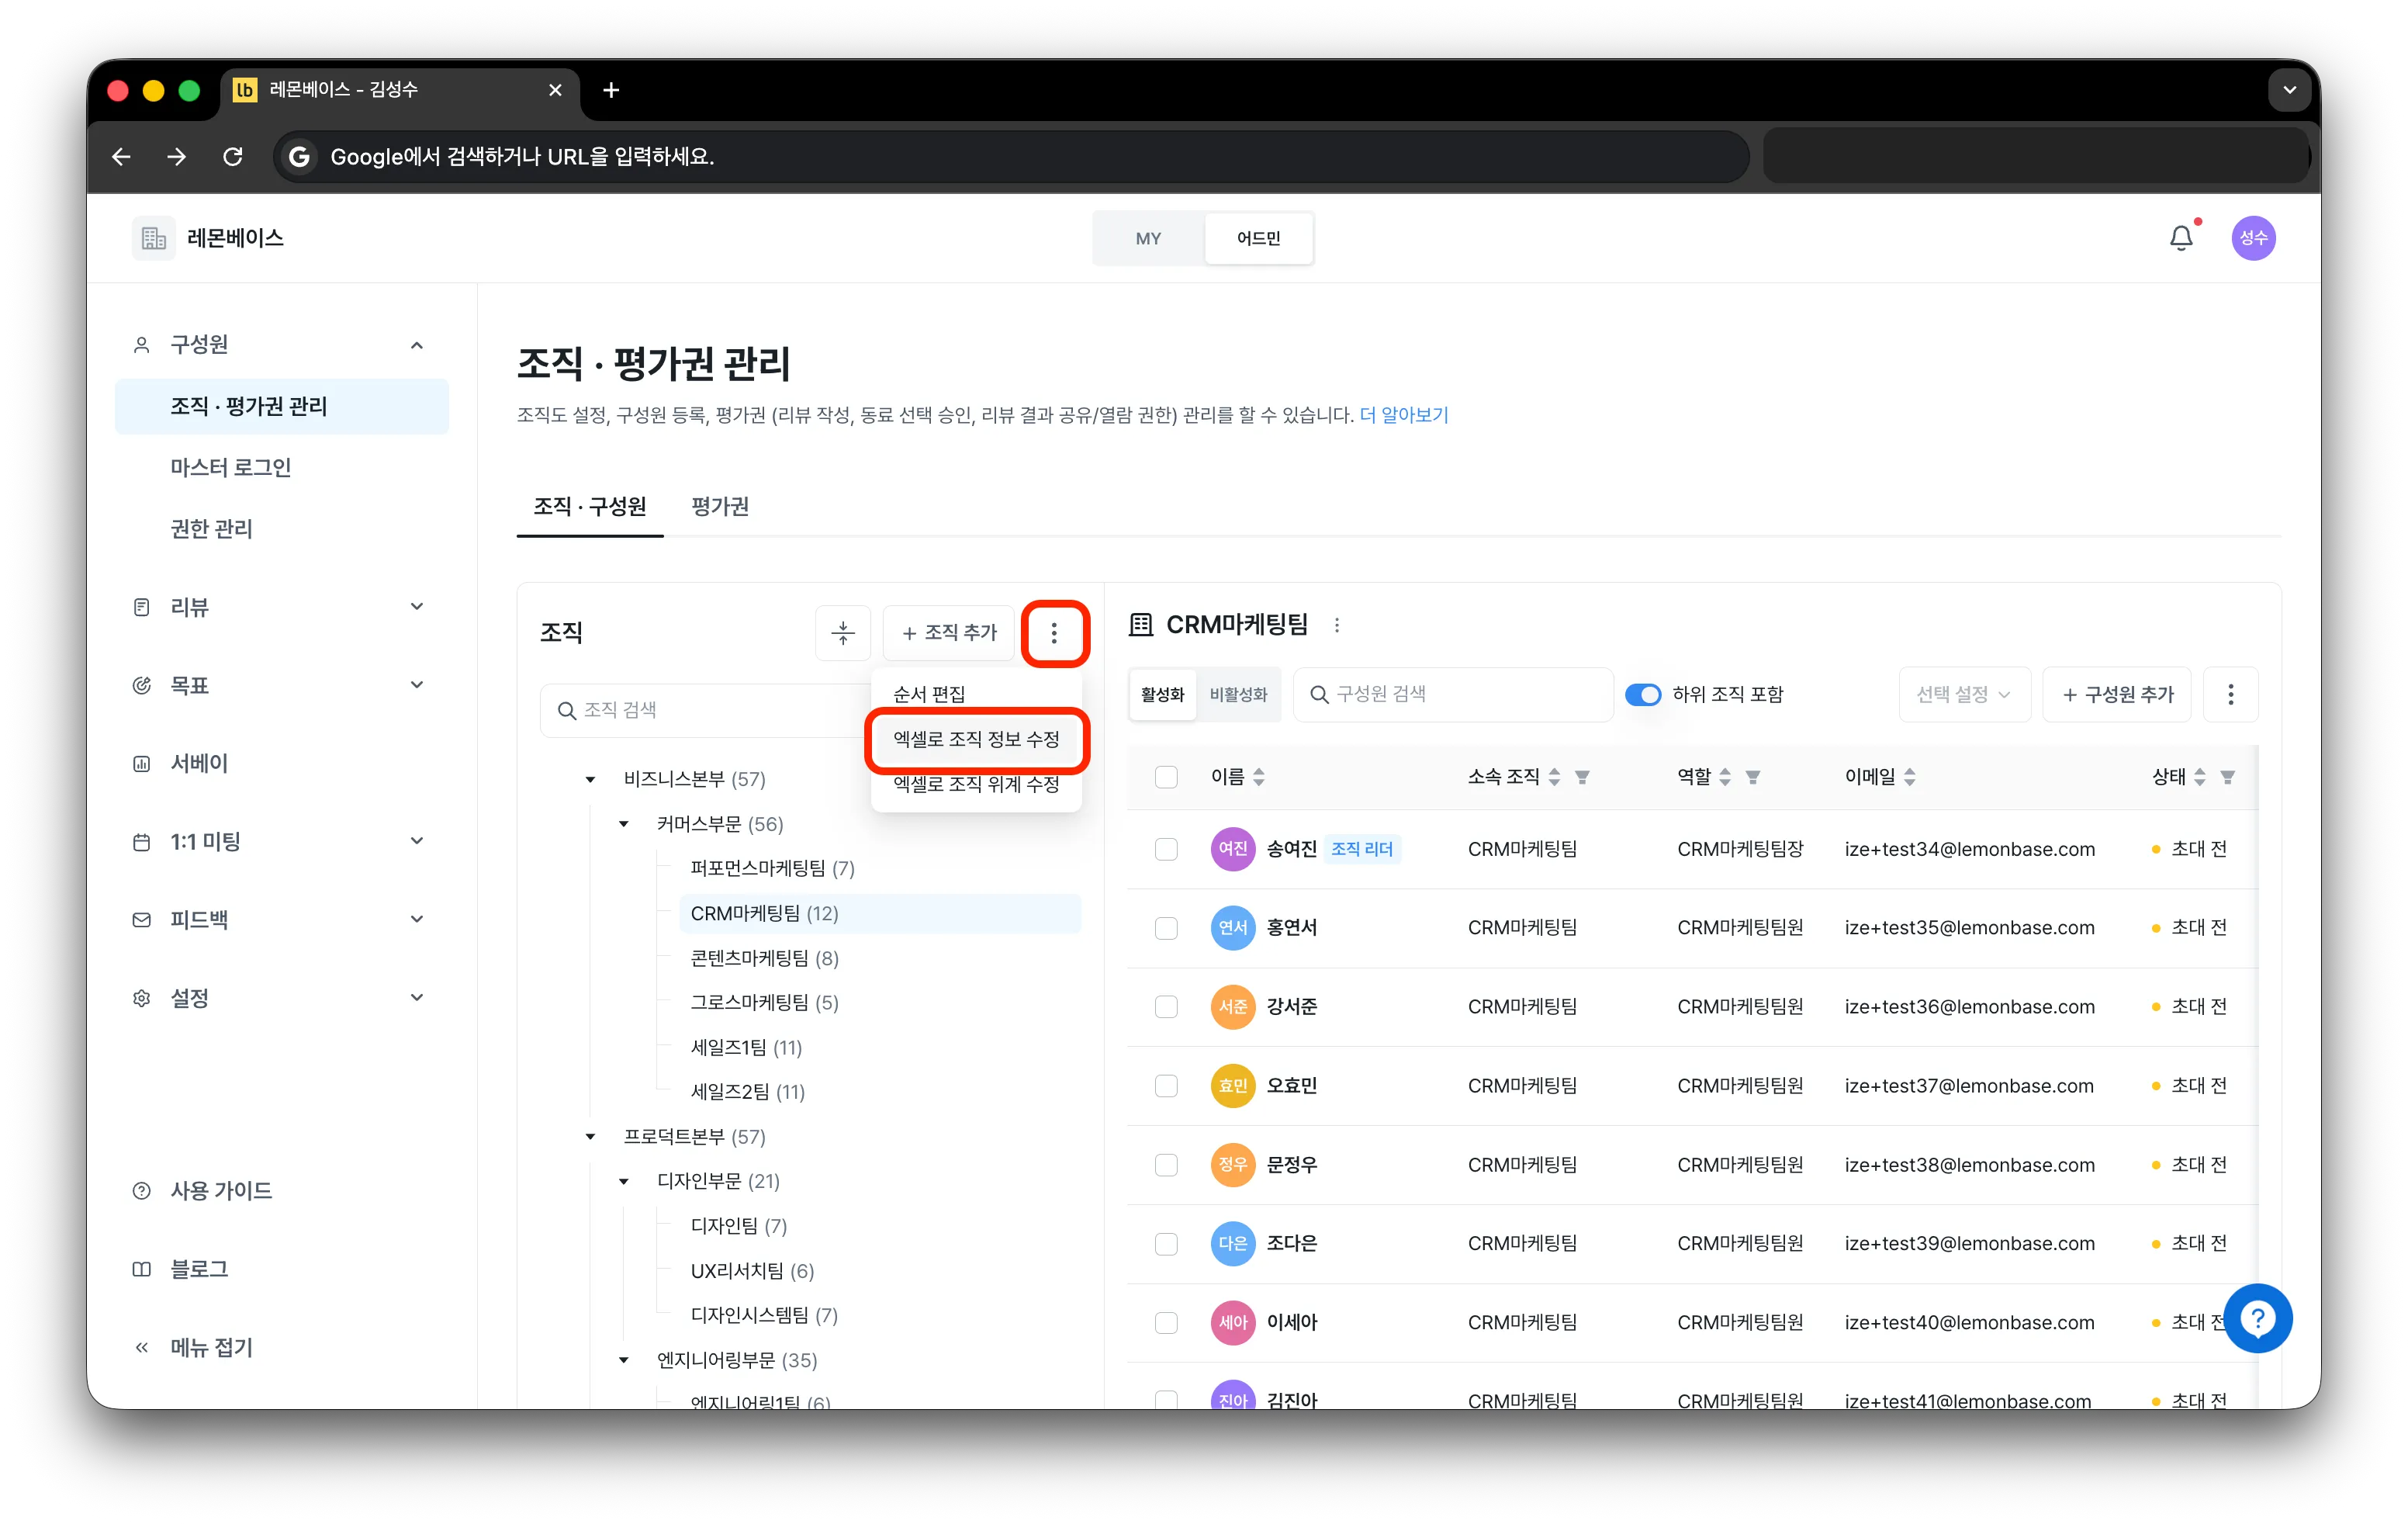Click the collapse-all organization tree icon

(x=843, y=632)
